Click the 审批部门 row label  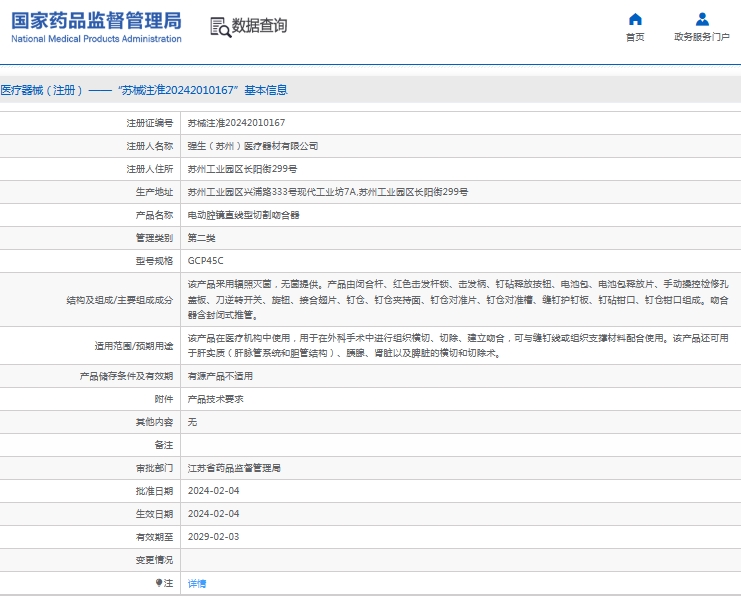coord(155,469)
